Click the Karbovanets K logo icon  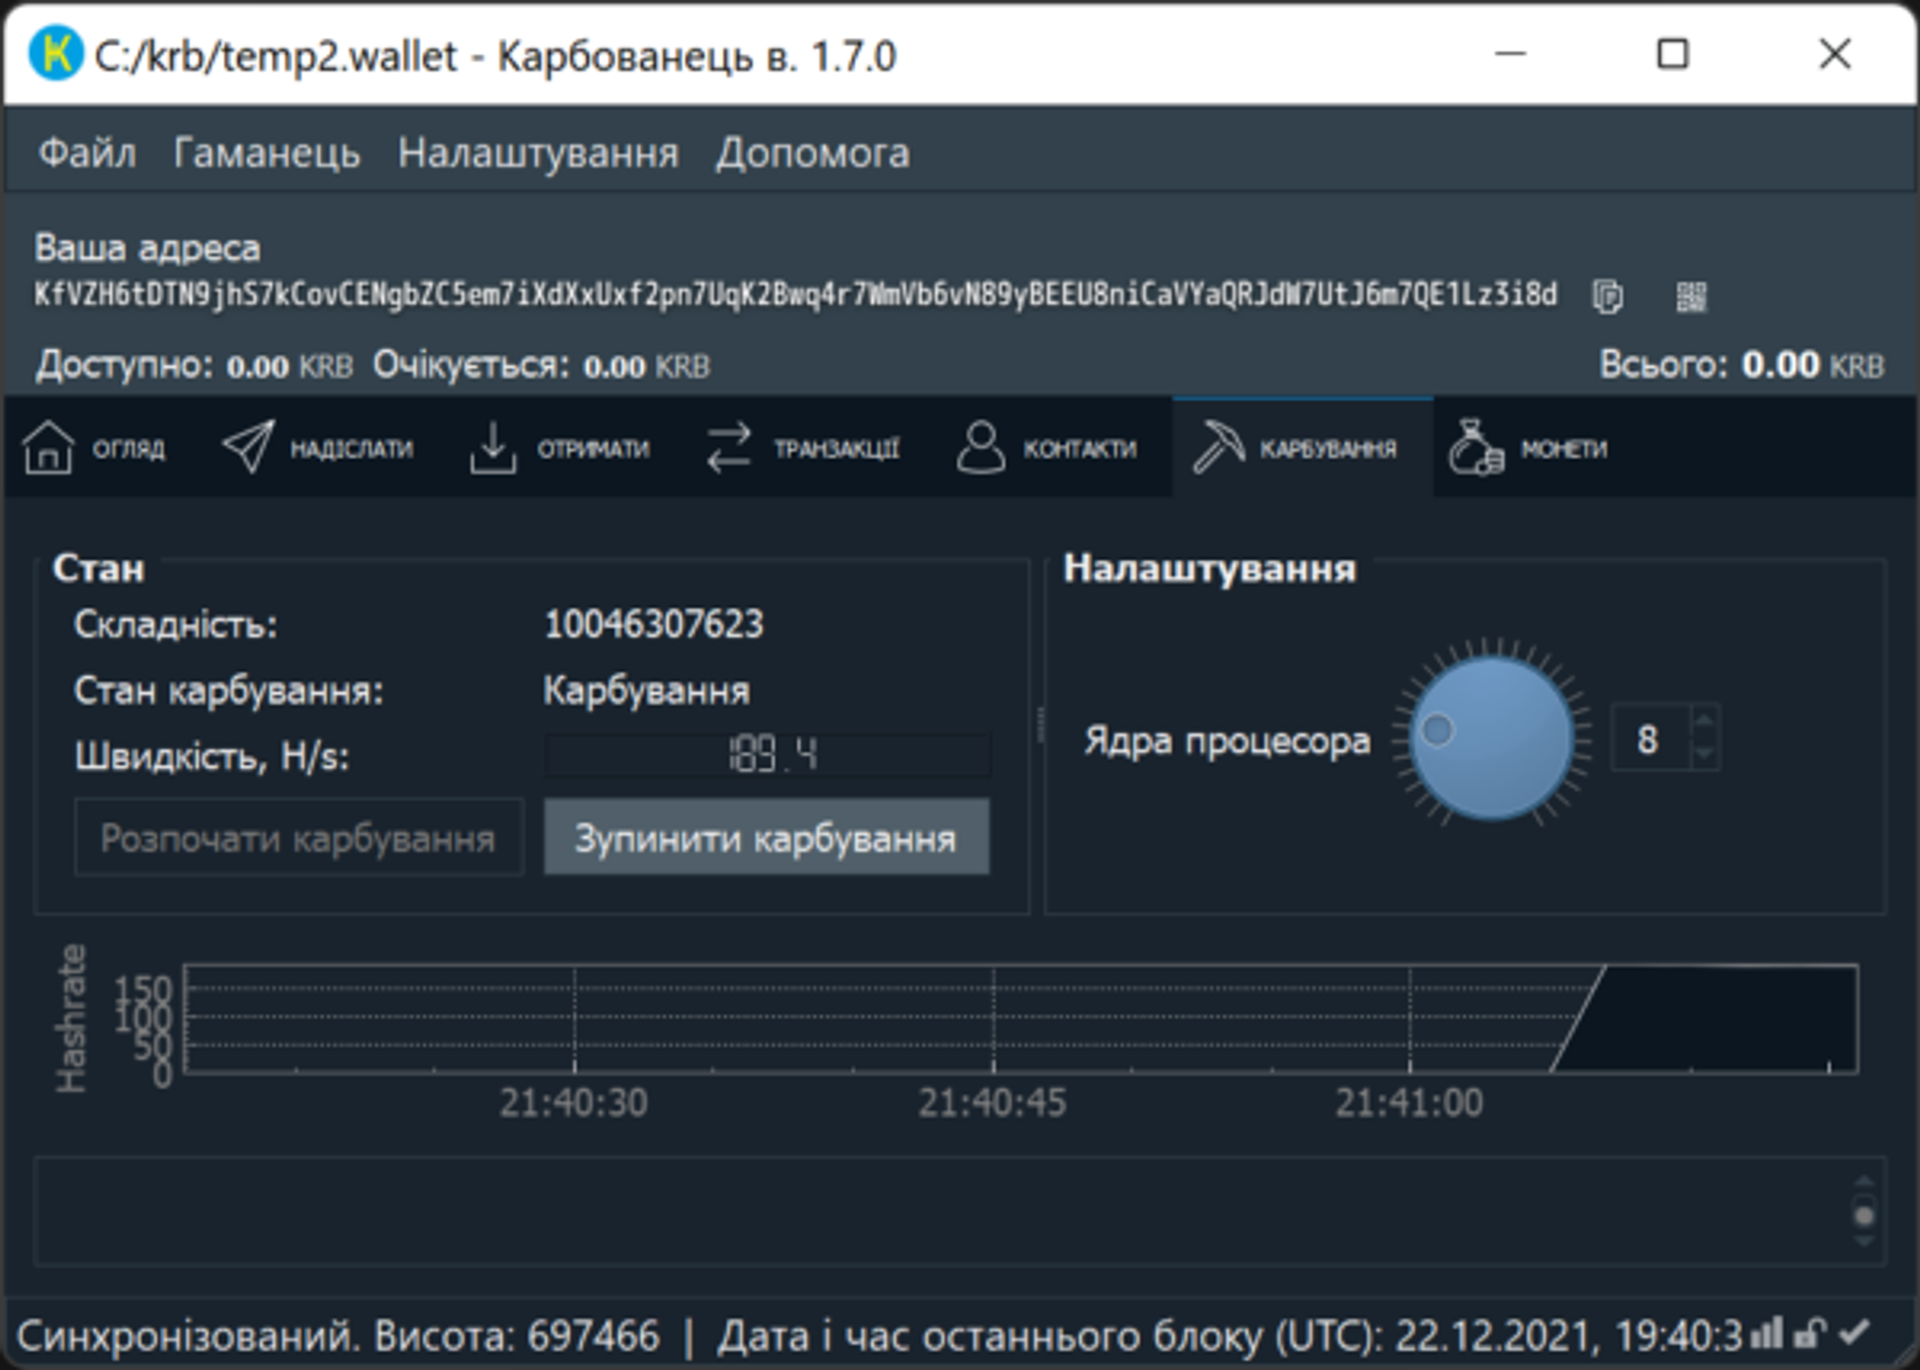(55, 53)
